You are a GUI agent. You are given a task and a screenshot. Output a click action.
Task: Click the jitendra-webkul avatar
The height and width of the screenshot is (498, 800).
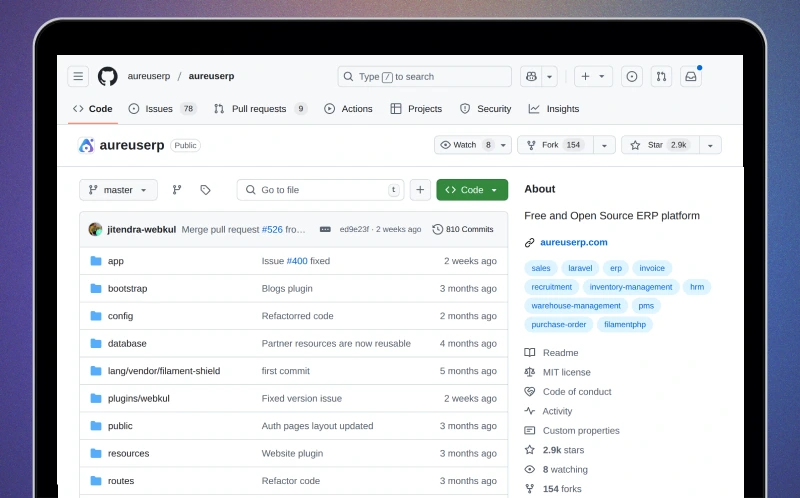point(95,229)
